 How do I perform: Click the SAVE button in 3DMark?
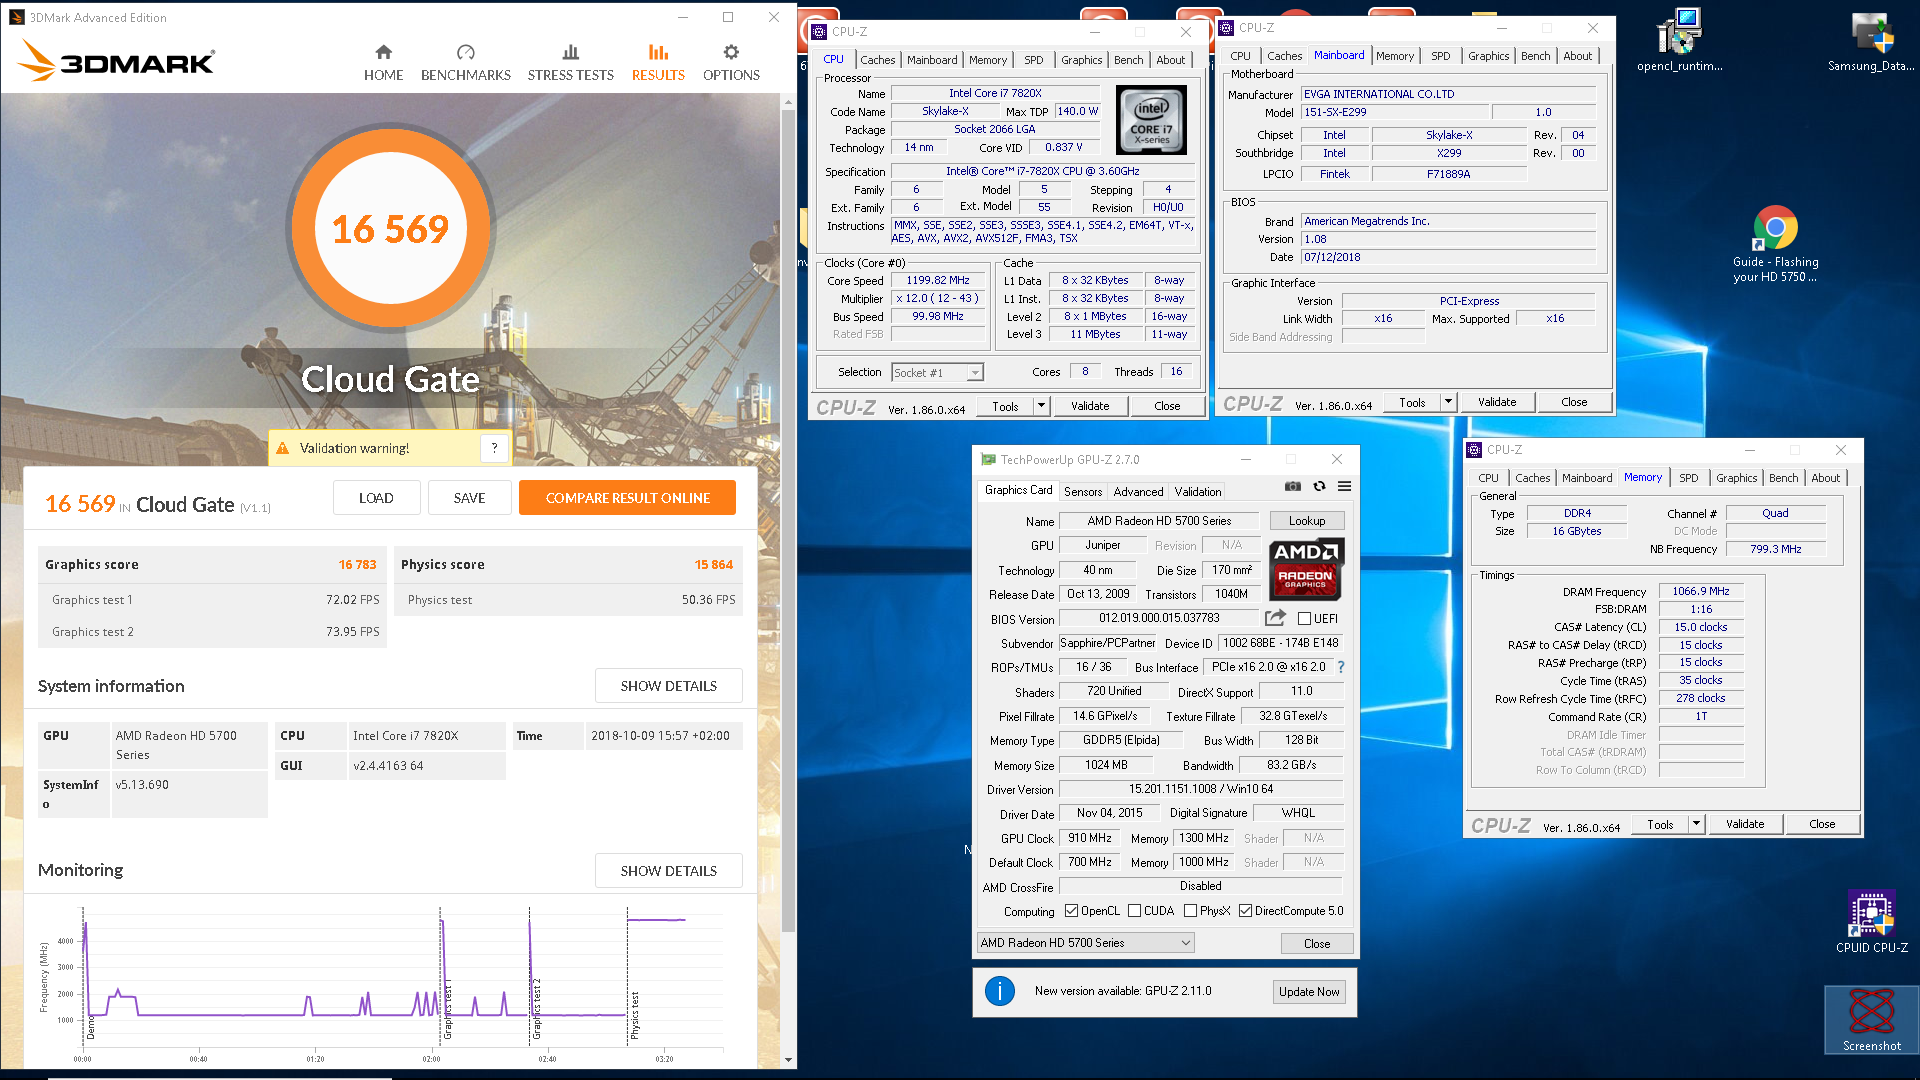coord(469,498)
